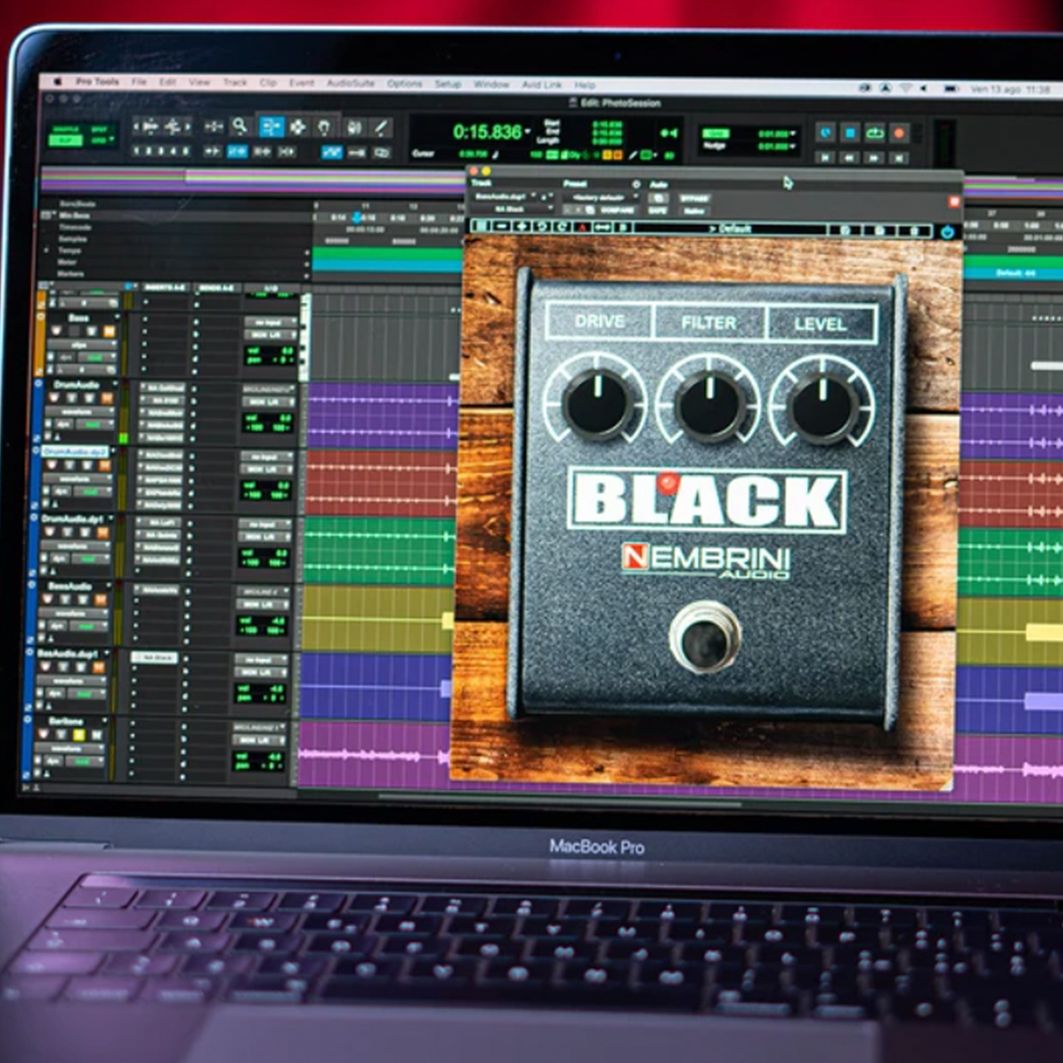
Task: Select the Zoomer magnifier tool
Action: (x=239, y=126)
